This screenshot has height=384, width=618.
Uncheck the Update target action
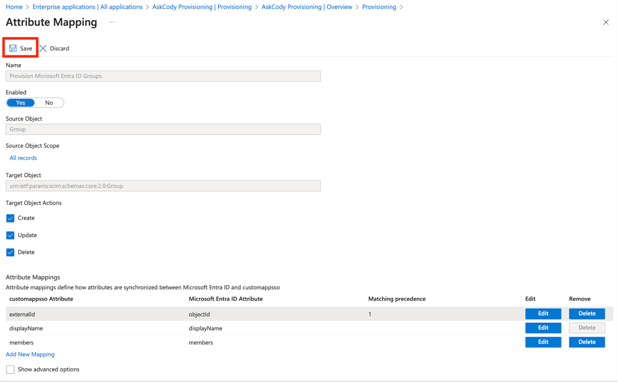click(10, 235)
